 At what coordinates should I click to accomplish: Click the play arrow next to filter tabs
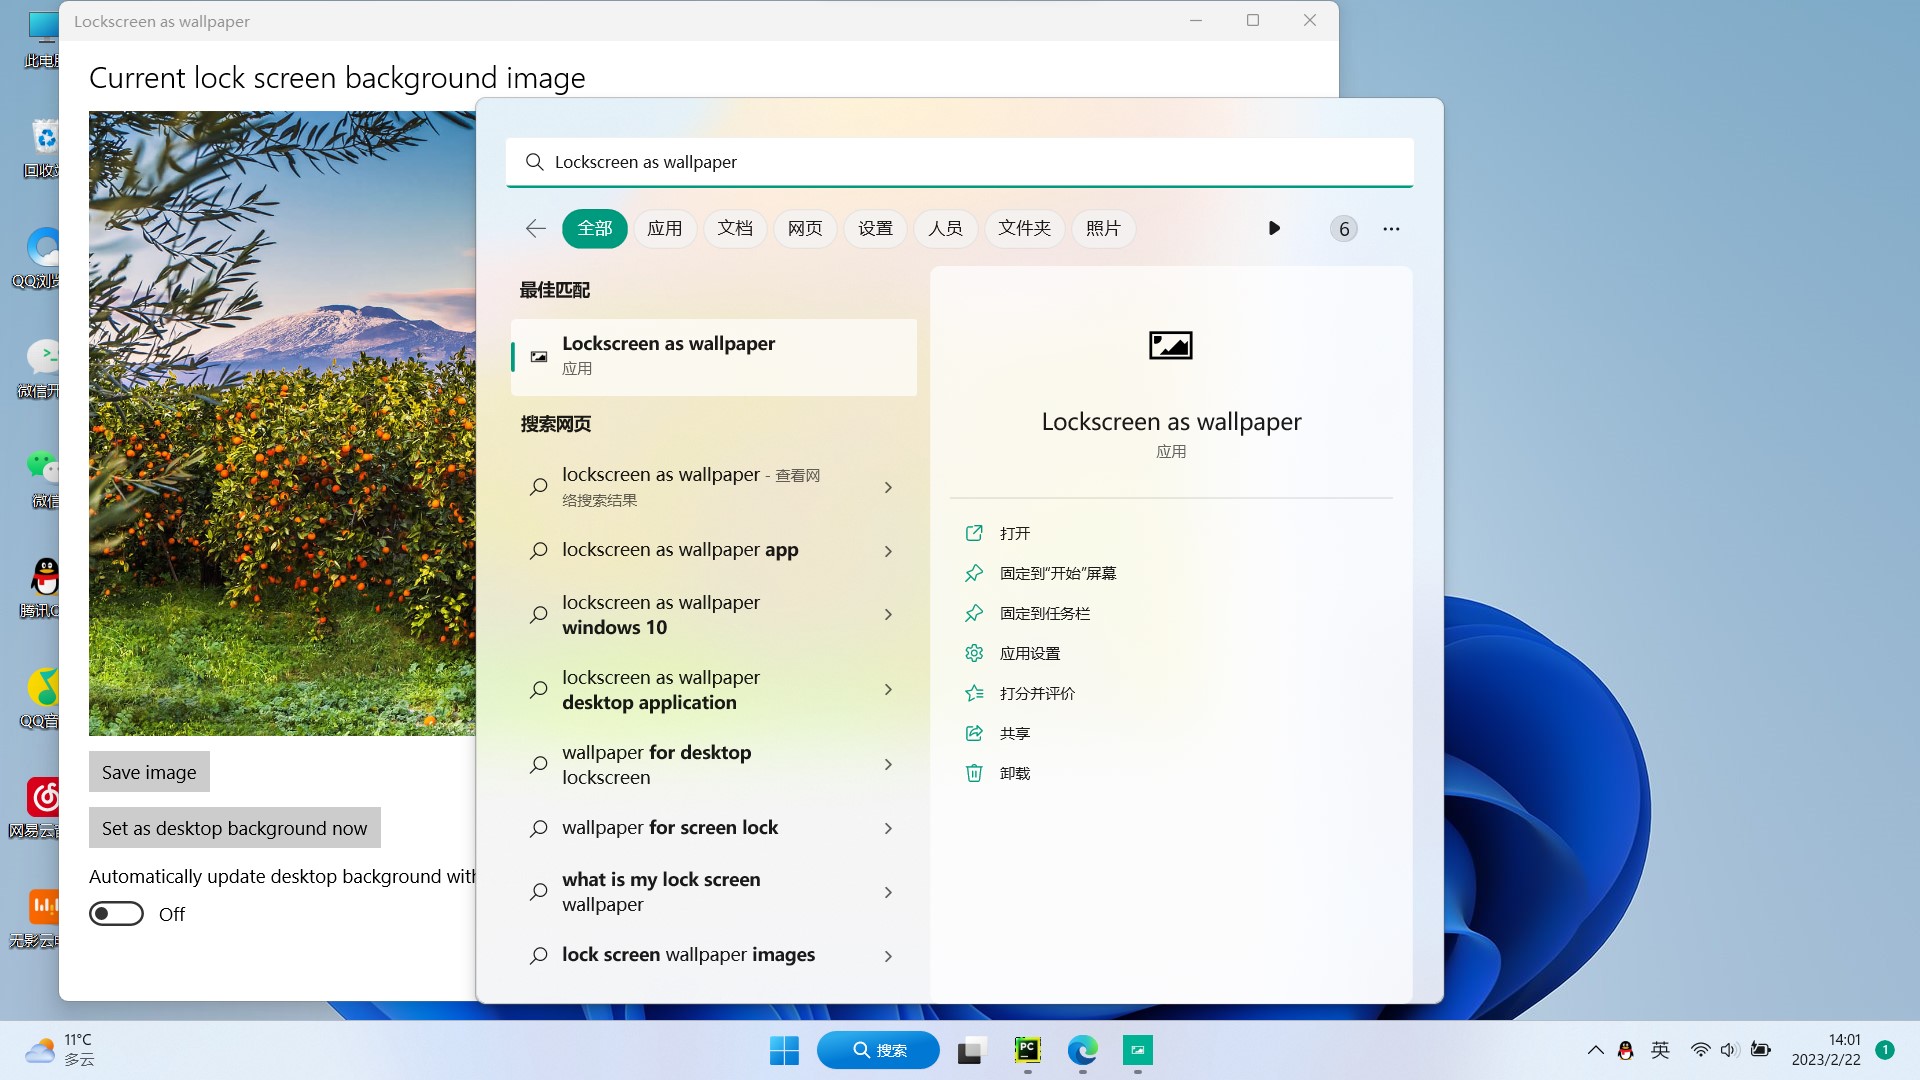coord(1274,228)
